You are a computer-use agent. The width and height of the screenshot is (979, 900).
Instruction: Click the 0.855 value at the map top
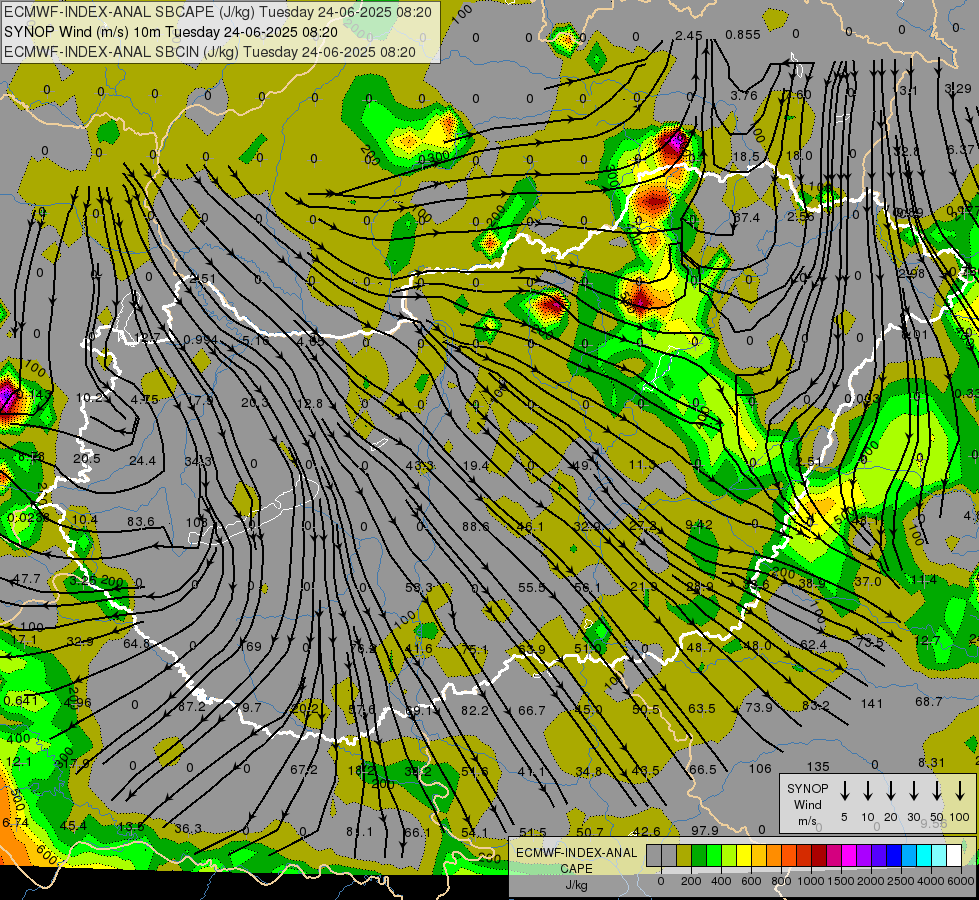pos(743,35)
